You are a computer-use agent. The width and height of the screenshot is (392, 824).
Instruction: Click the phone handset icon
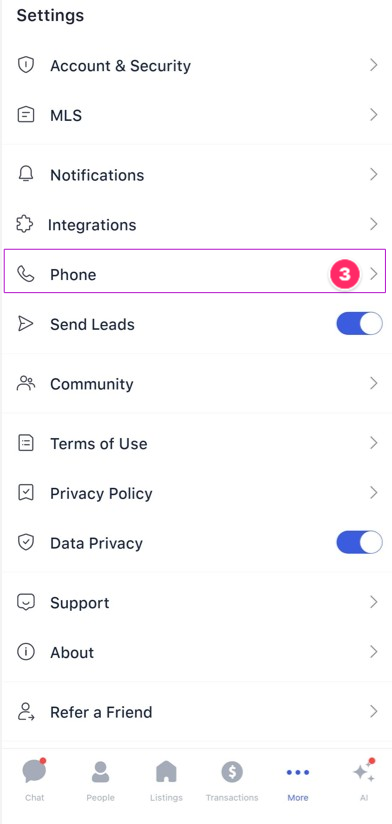25,274
